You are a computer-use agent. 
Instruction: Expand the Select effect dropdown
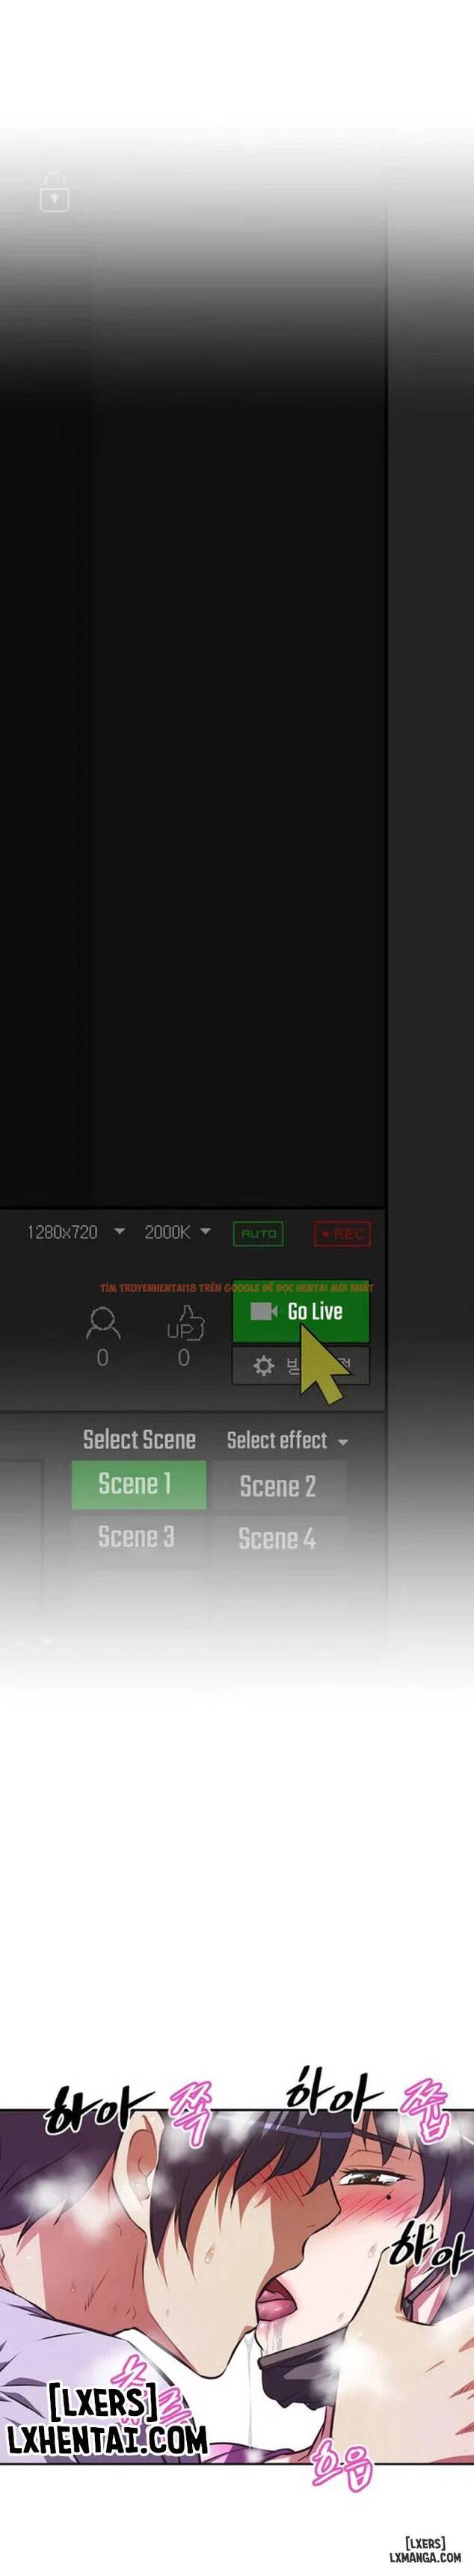pyautogui.click(x=287, y=1440)
